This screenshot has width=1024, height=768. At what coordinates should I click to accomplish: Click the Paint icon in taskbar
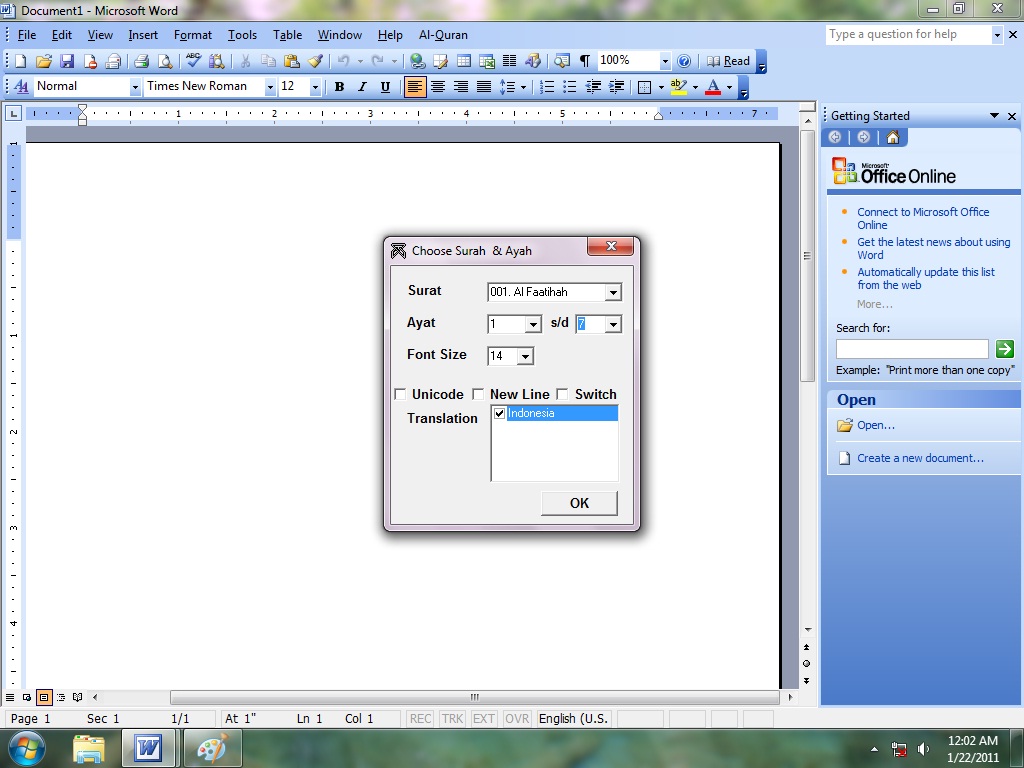click(x=212, y=748)
